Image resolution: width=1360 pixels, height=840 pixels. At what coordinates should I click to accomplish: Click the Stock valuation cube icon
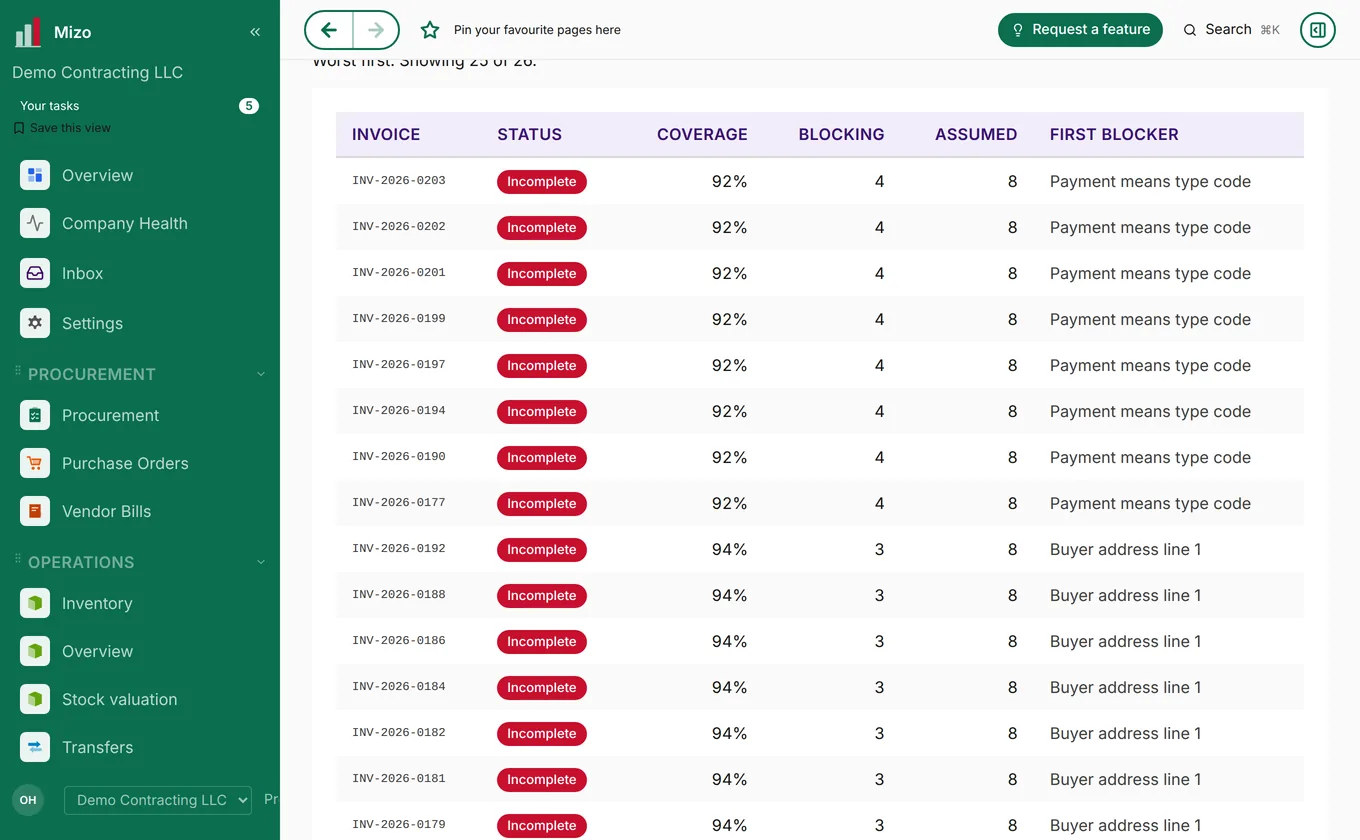click(35, 699)
